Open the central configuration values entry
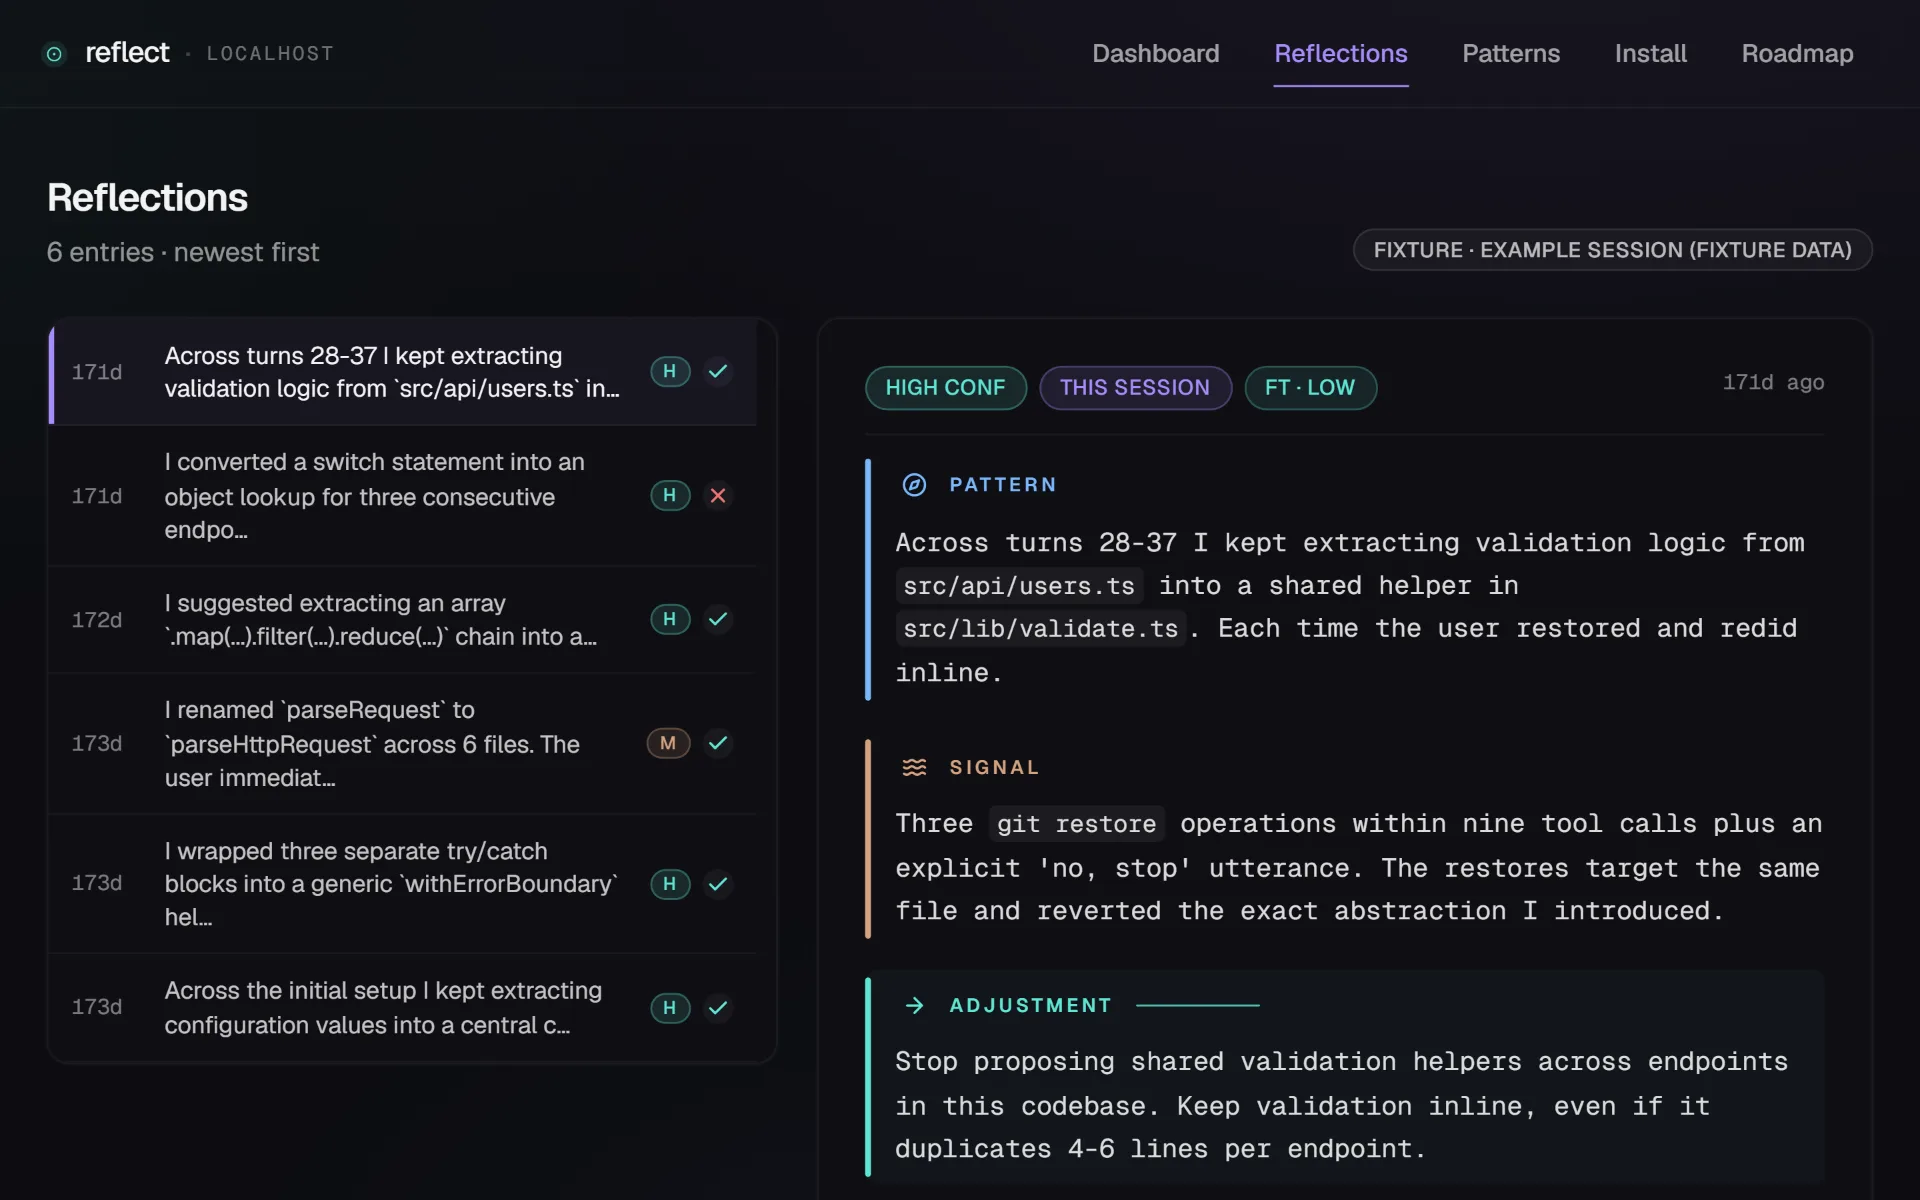 [403, 1008]
